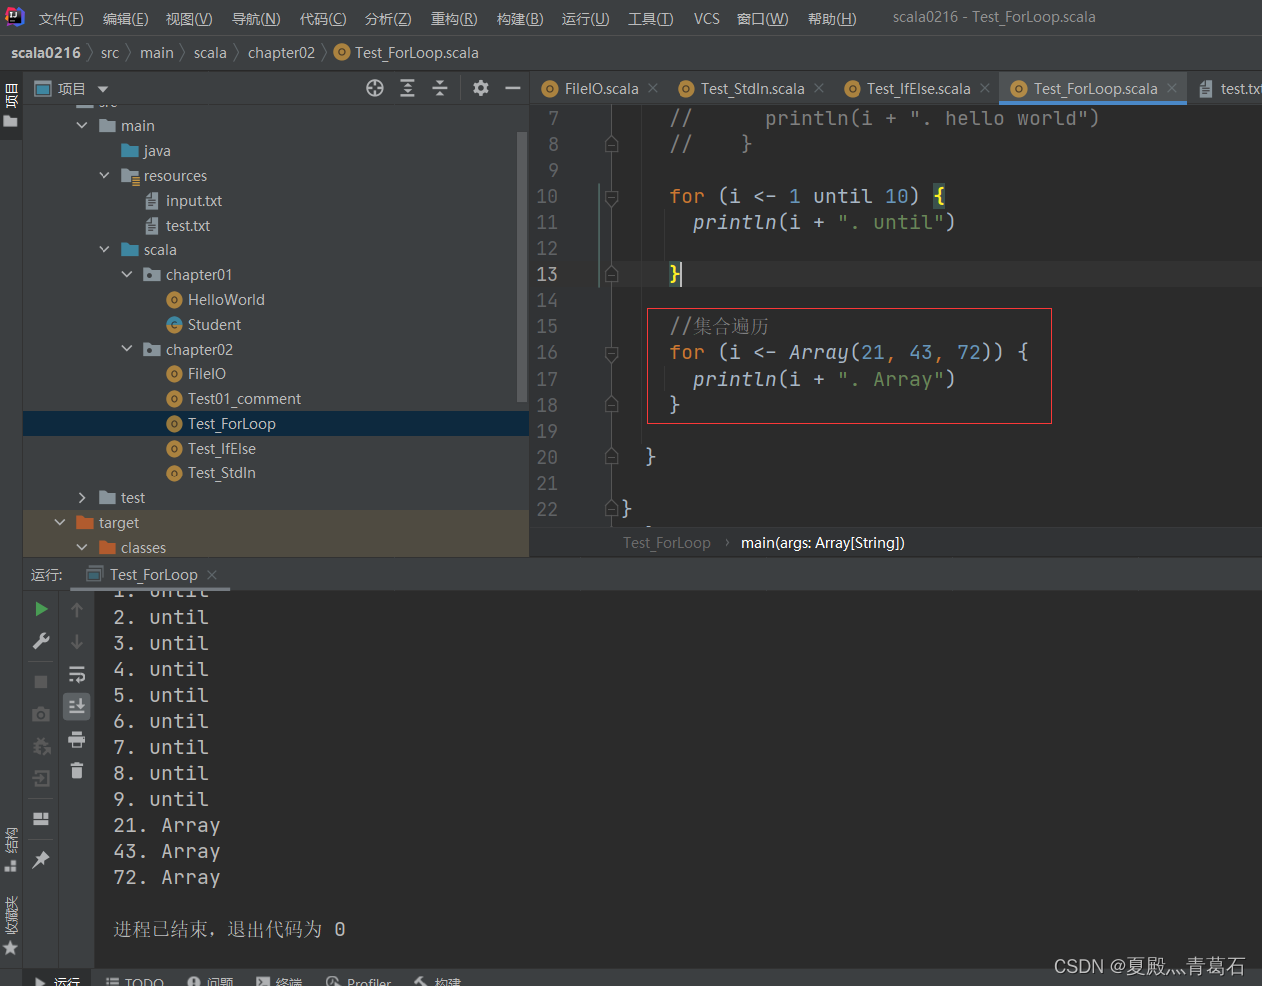
Task: Click the stop process square icon
Action: [x=41, y=681]
